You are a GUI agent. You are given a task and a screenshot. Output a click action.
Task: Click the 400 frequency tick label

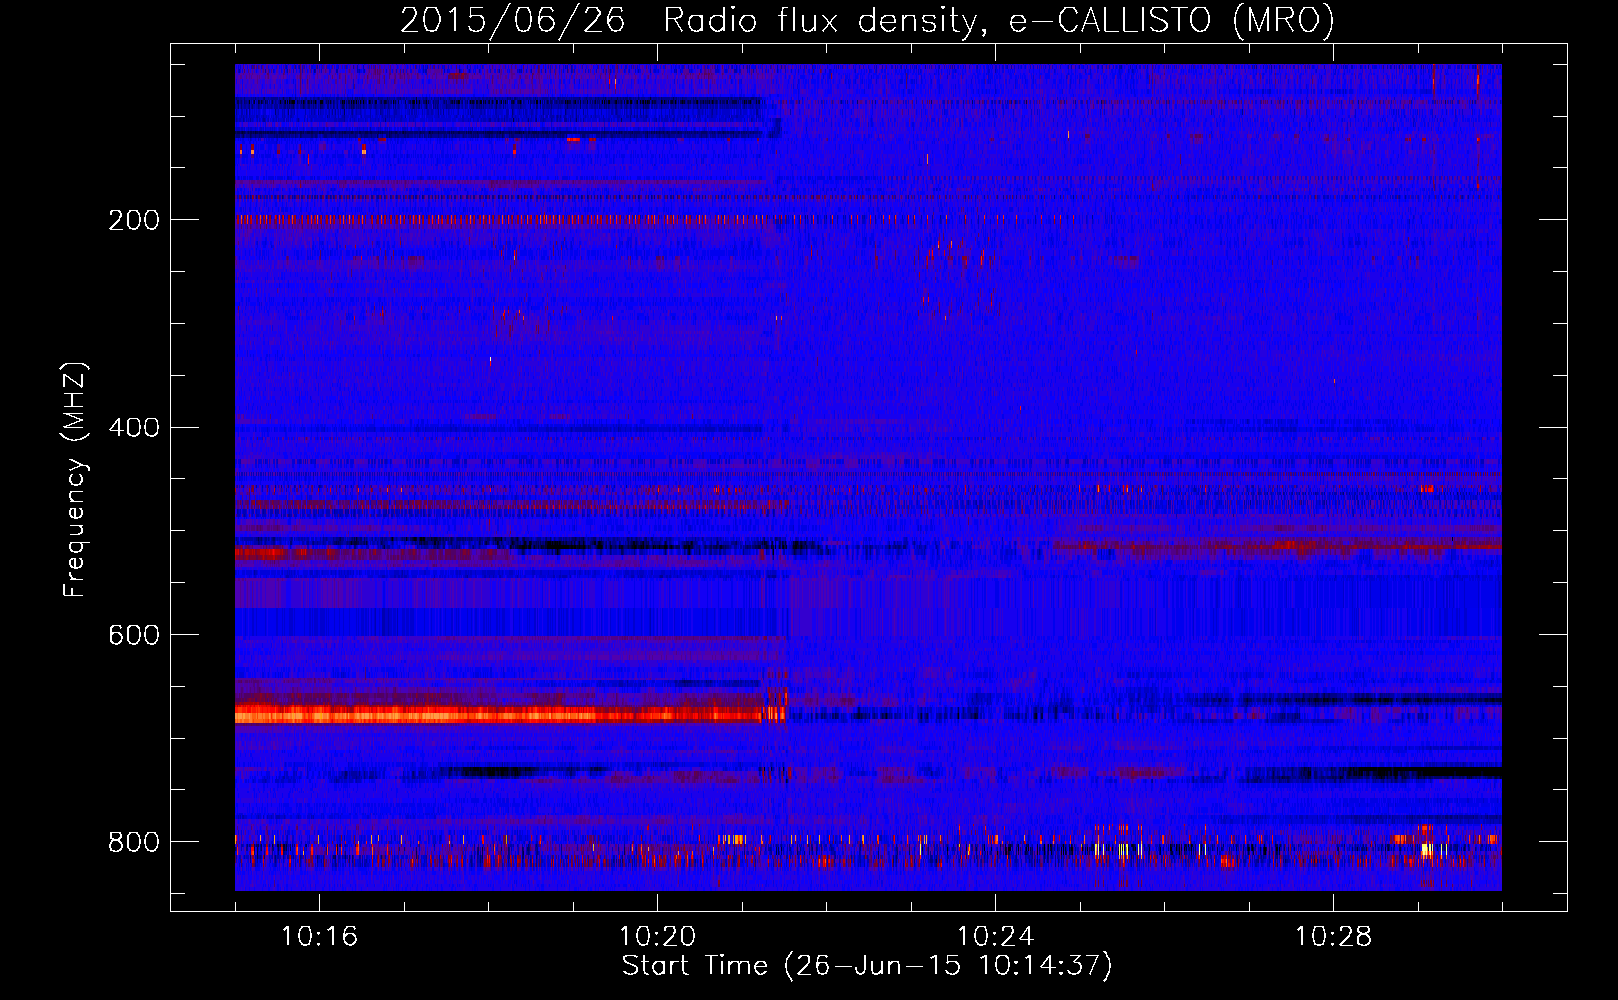point(134,428)
